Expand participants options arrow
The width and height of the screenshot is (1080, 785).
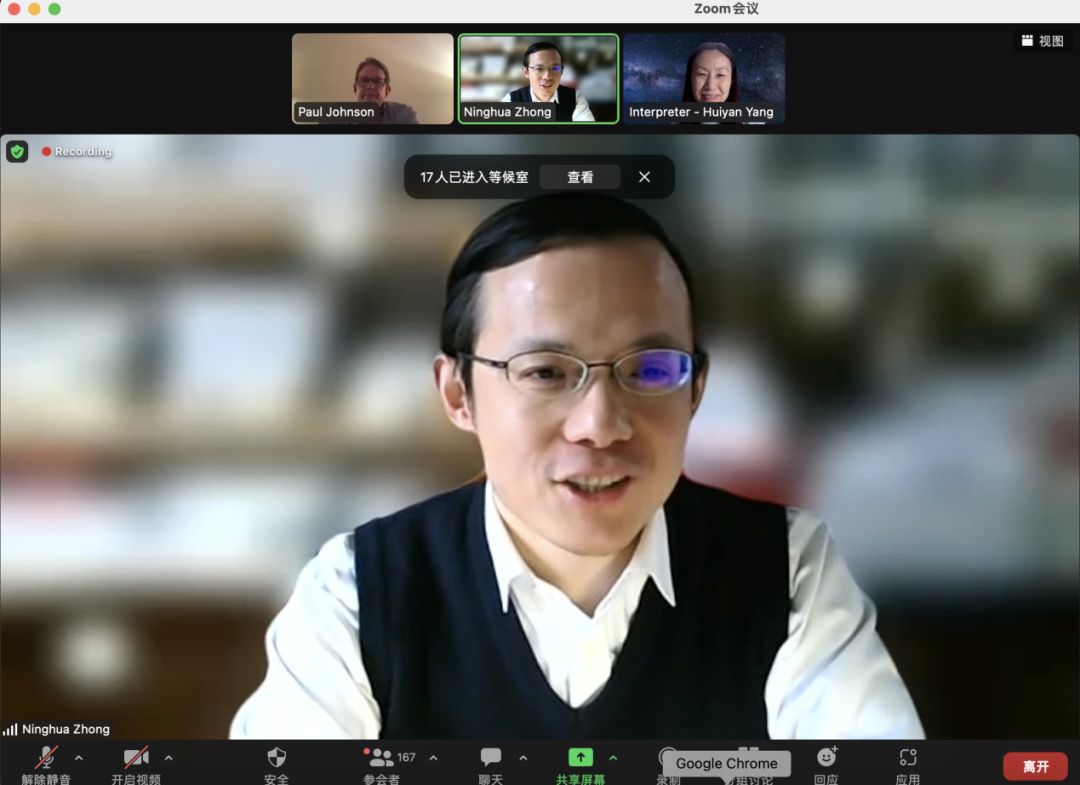pos(433,758)
